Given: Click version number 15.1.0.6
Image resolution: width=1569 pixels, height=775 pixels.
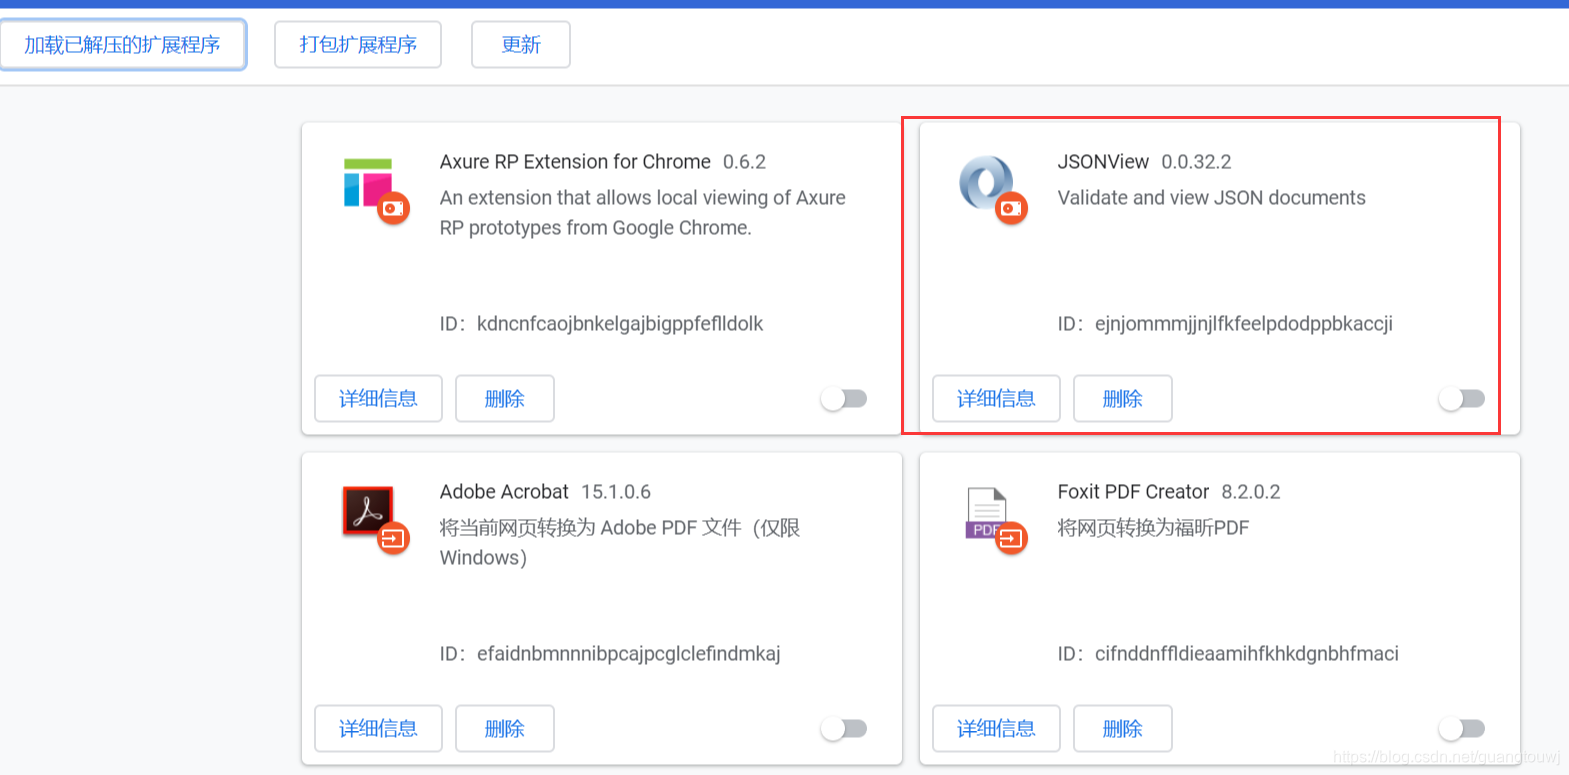Looking at the screenshot, I should pos(616,492).
